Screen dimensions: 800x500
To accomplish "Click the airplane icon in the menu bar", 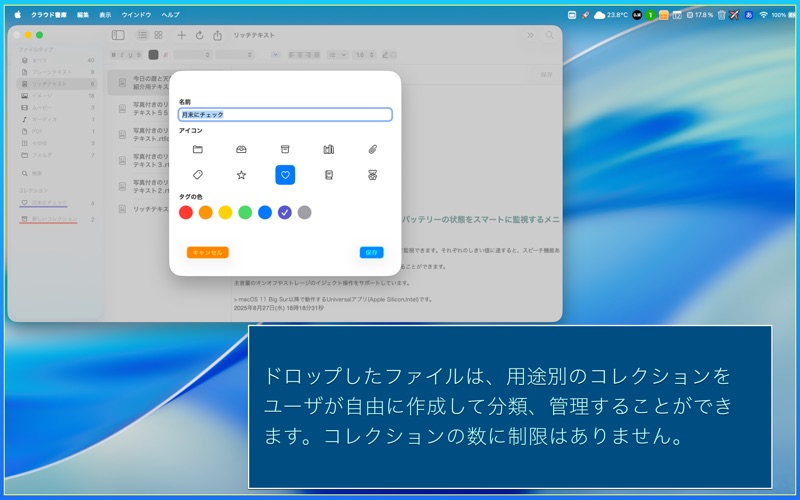I will 734,15.
